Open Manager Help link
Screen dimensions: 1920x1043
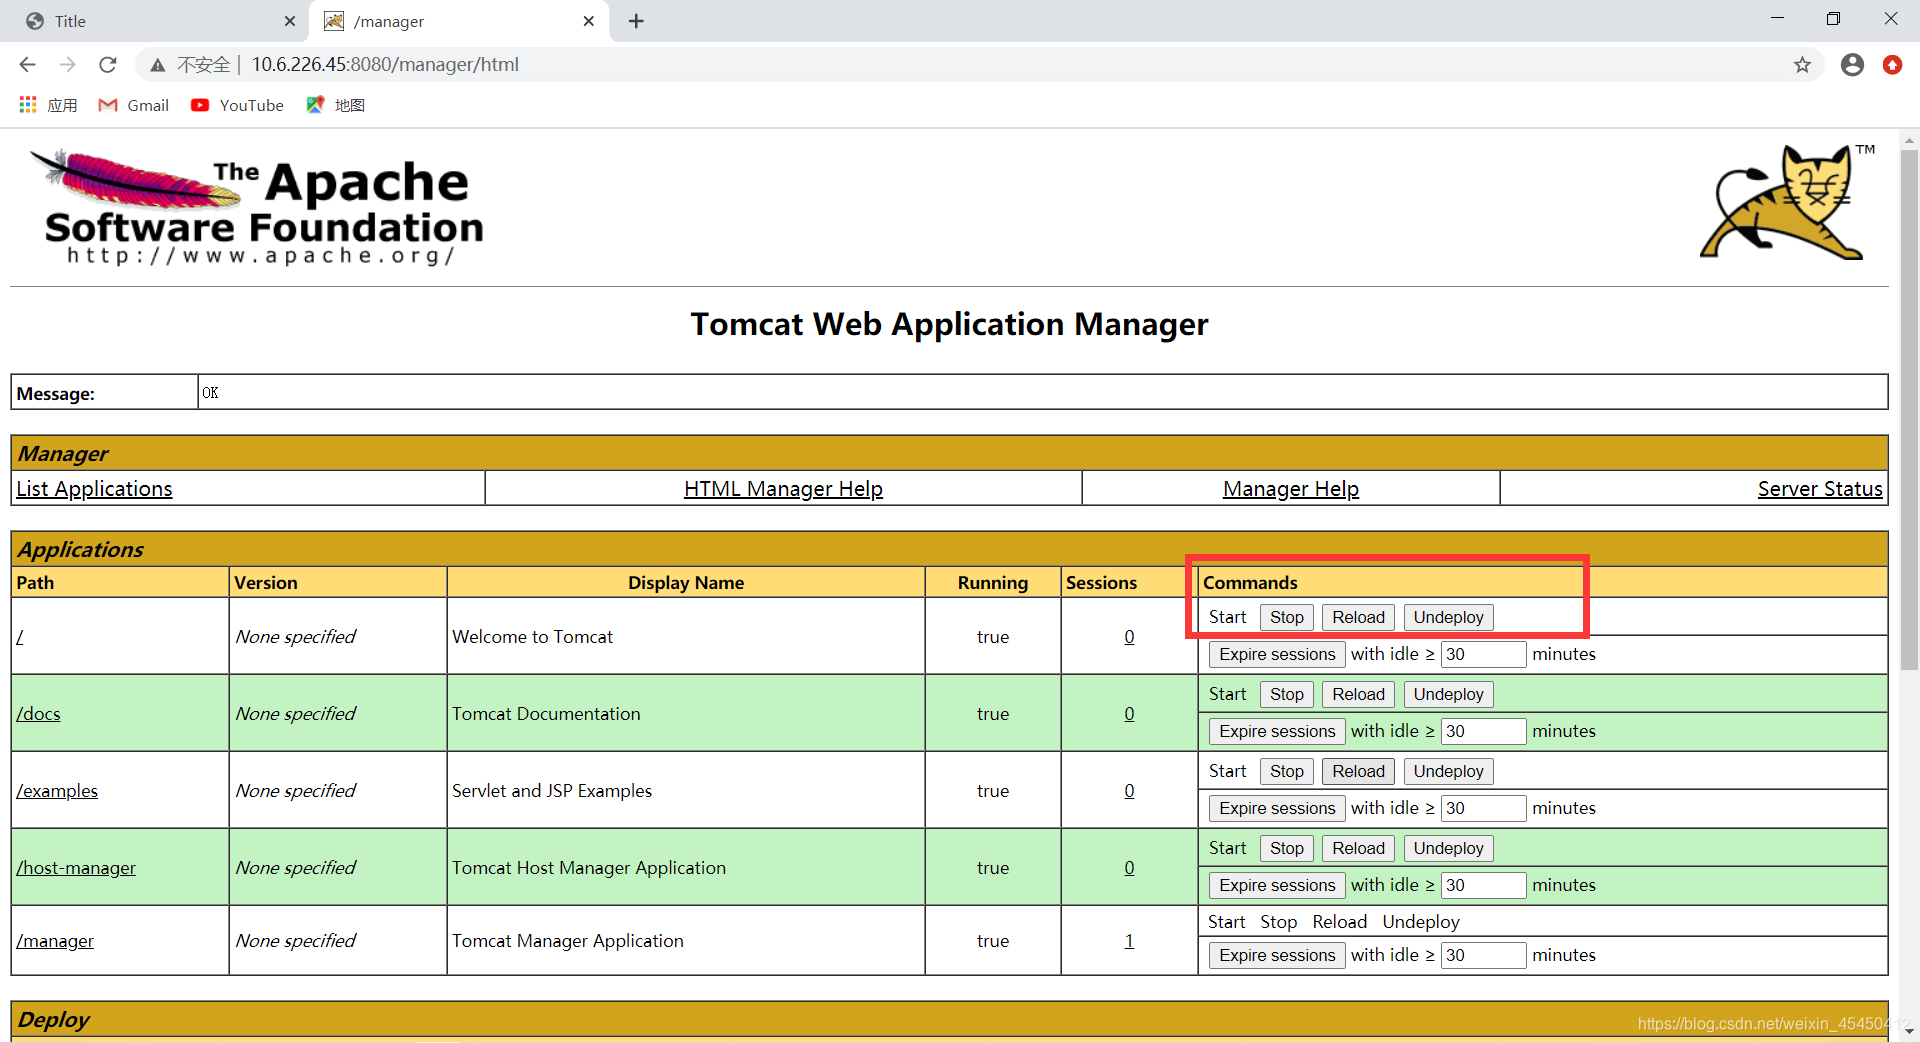click(x=1290, y=489)
